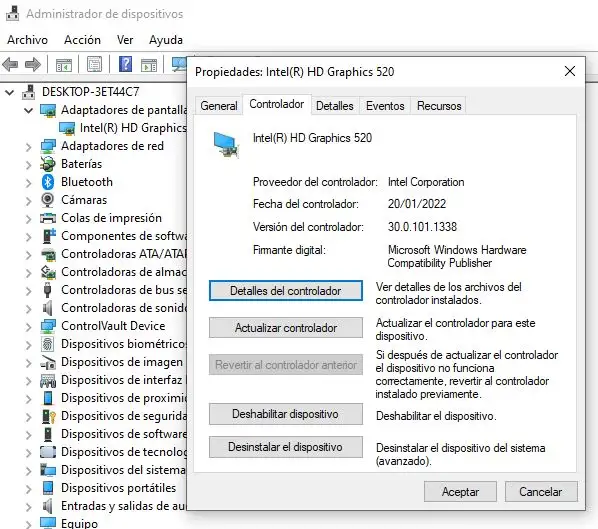This screenshot has height=529, width=598.
Task: Click the Deshabilitar dispositivo button
Action: coord(286,414)
